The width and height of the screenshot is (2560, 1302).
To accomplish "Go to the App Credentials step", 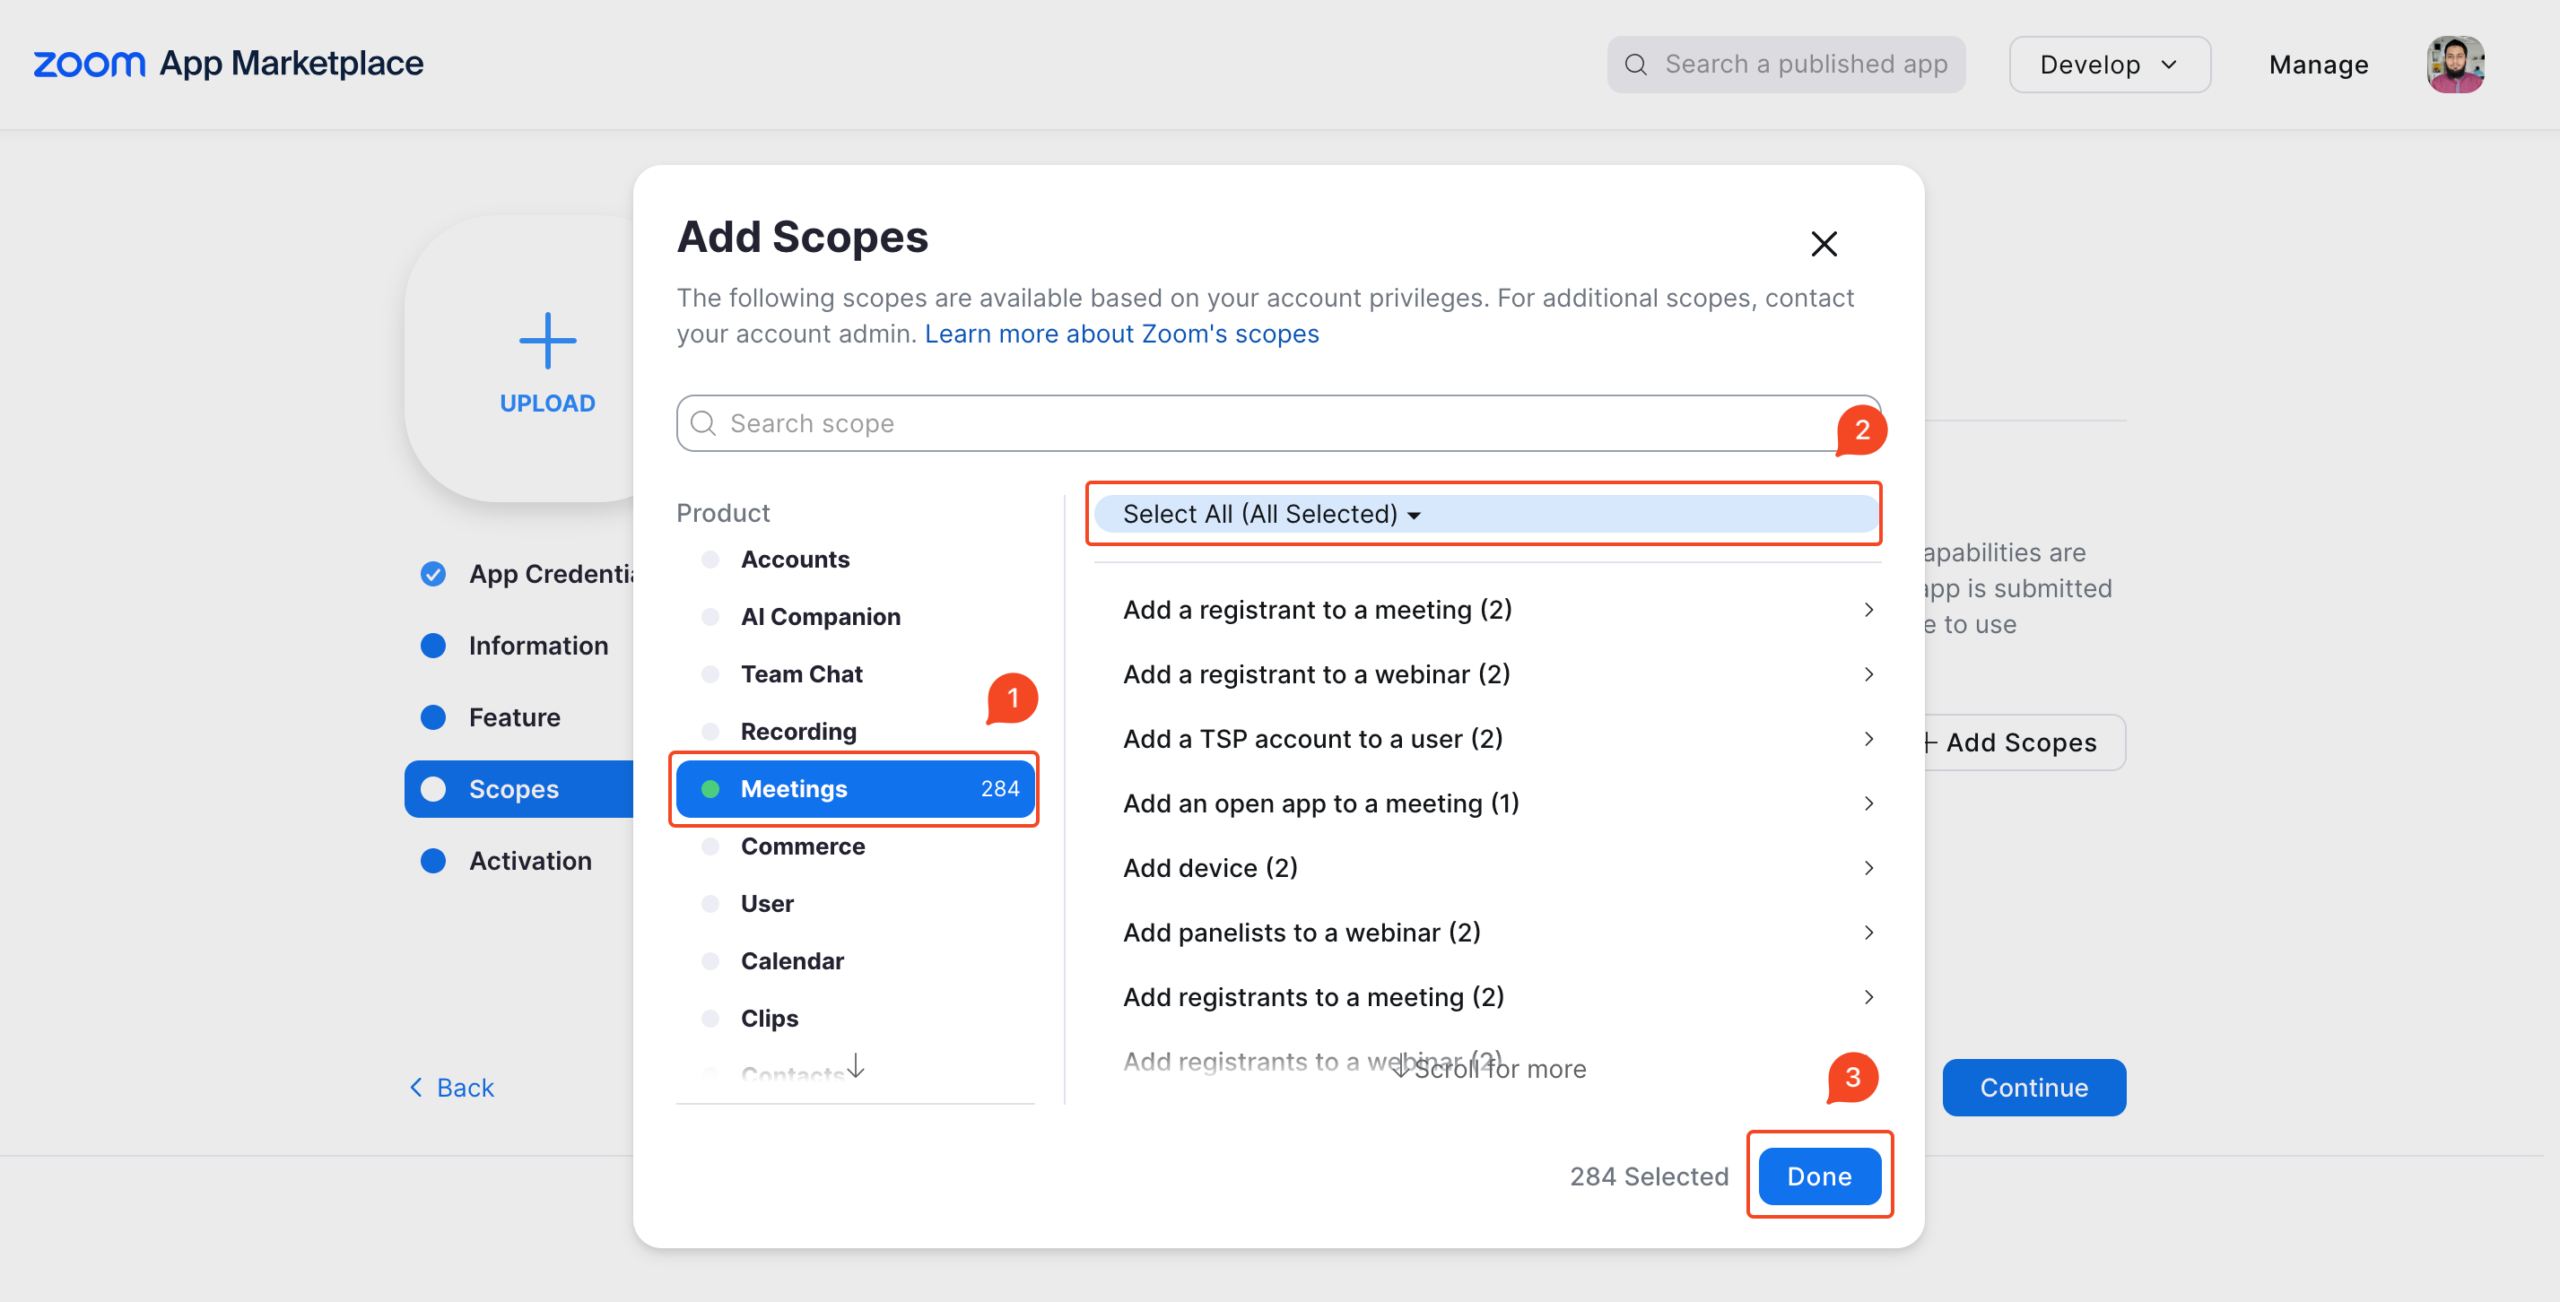I will [x=526, y=574].
